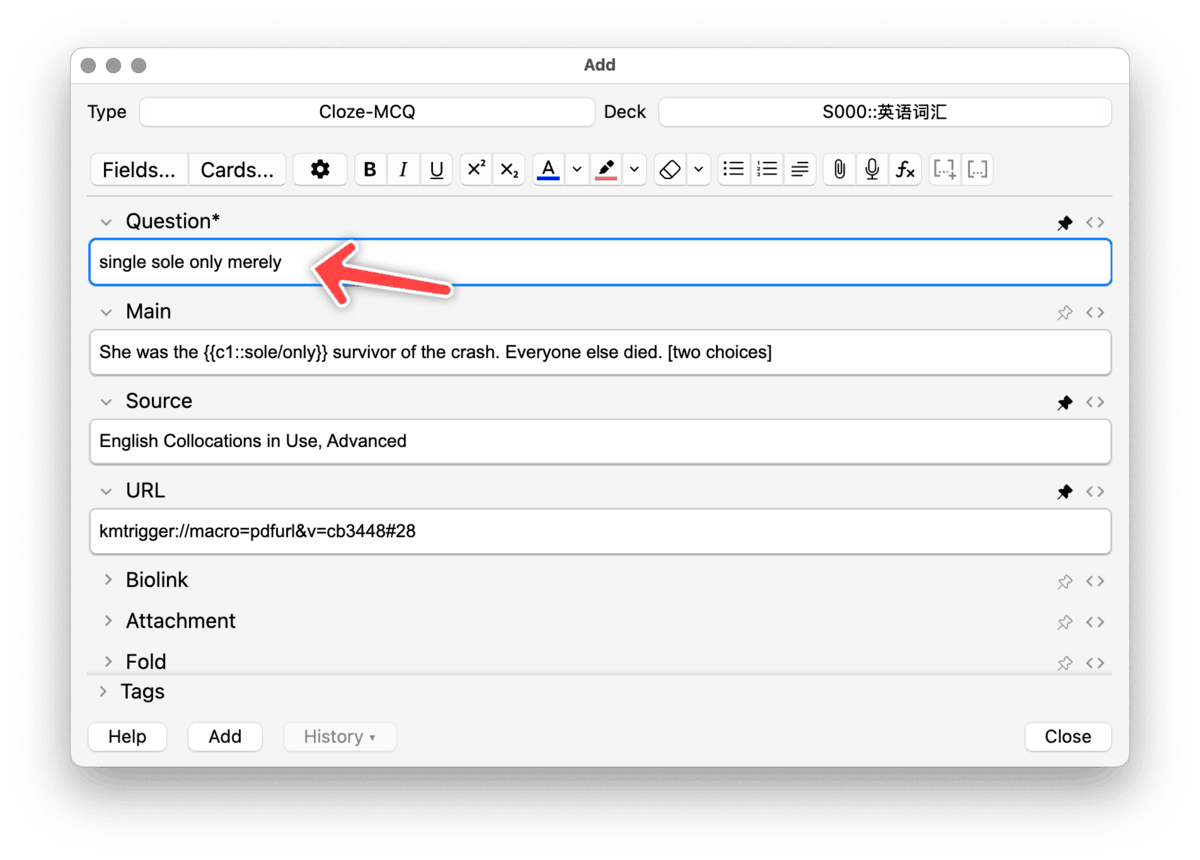Image resolution: width=1200 pixels, height=860 pixels.
Task: Open the equations fx menu icon
Action: 905,170
